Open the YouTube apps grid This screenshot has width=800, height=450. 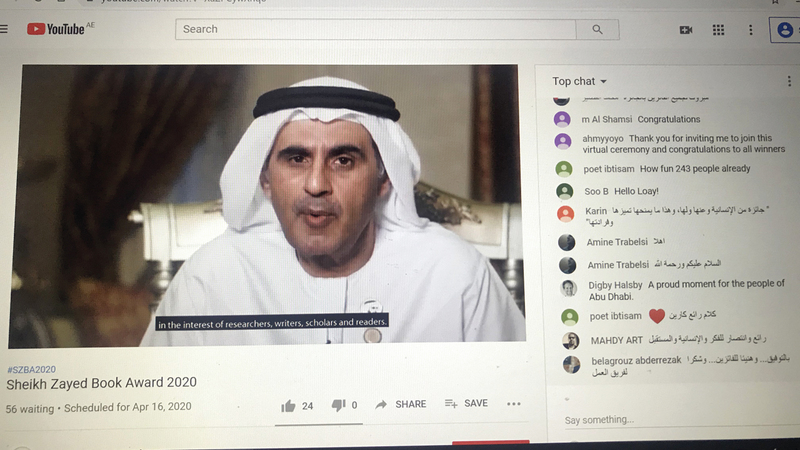pos(718,30)
